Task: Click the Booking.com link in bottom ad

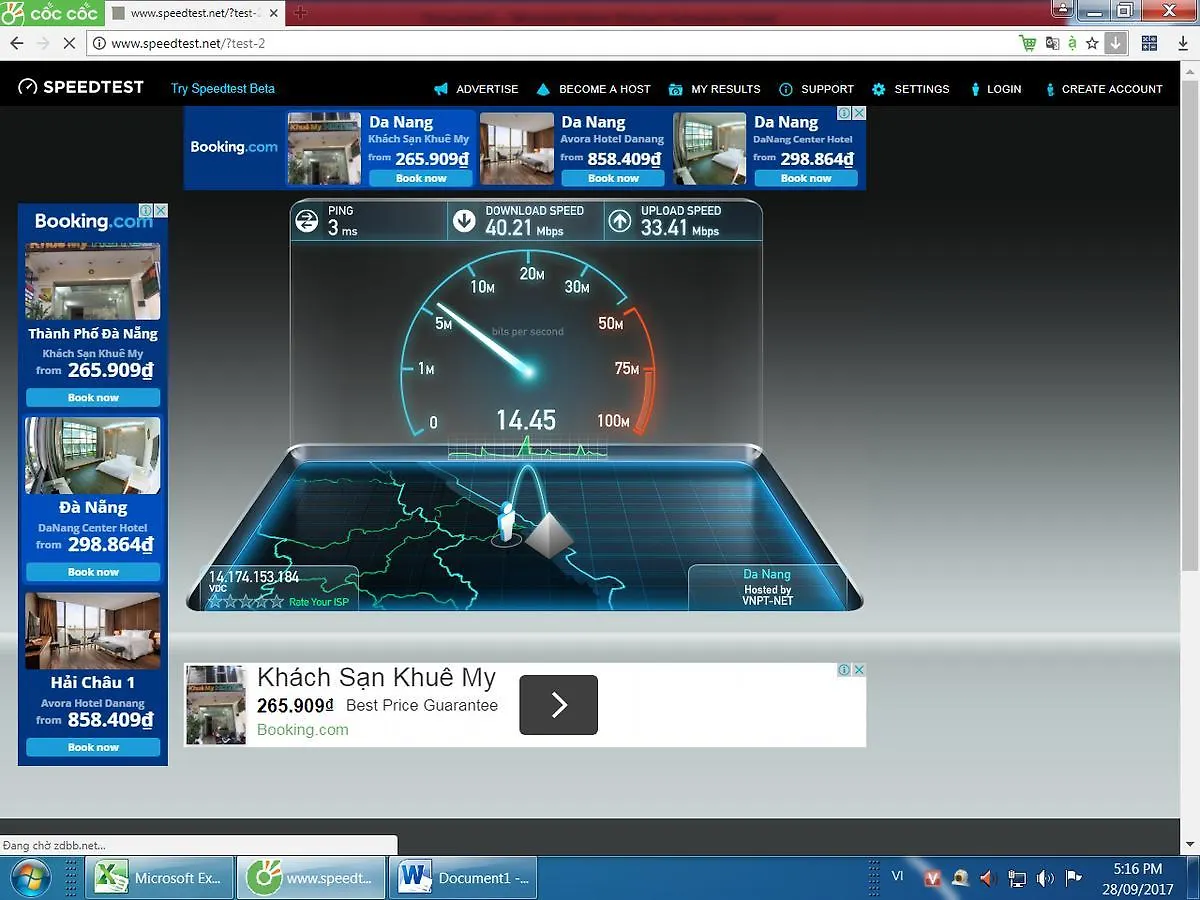Action: (303, 730)
